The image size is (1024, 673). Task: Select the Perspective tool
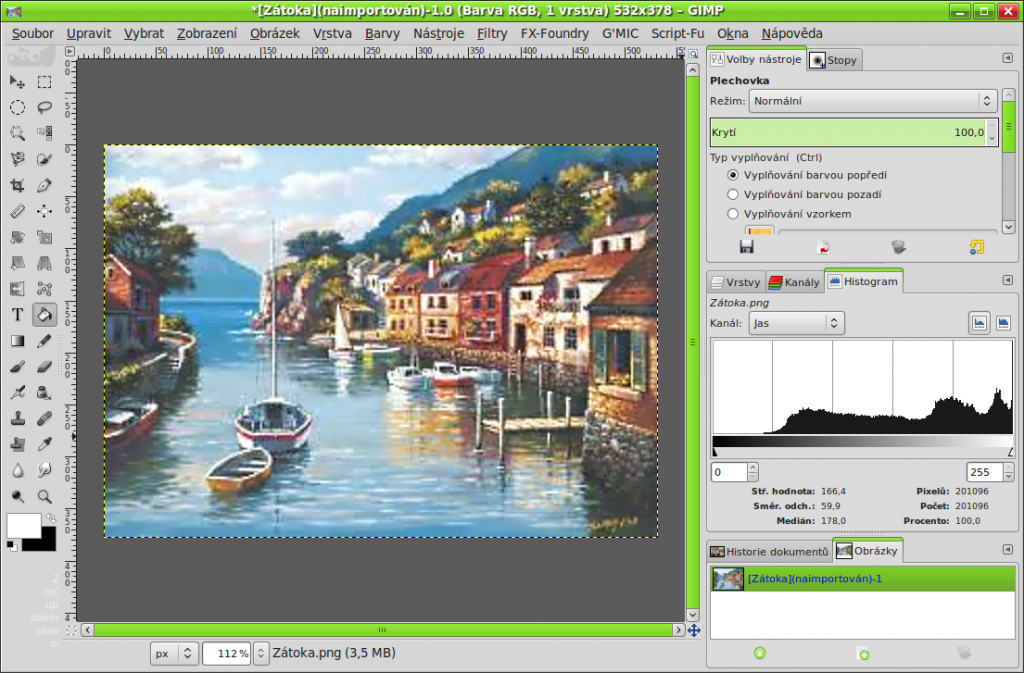pyautogui.click(x=44, y=263)
